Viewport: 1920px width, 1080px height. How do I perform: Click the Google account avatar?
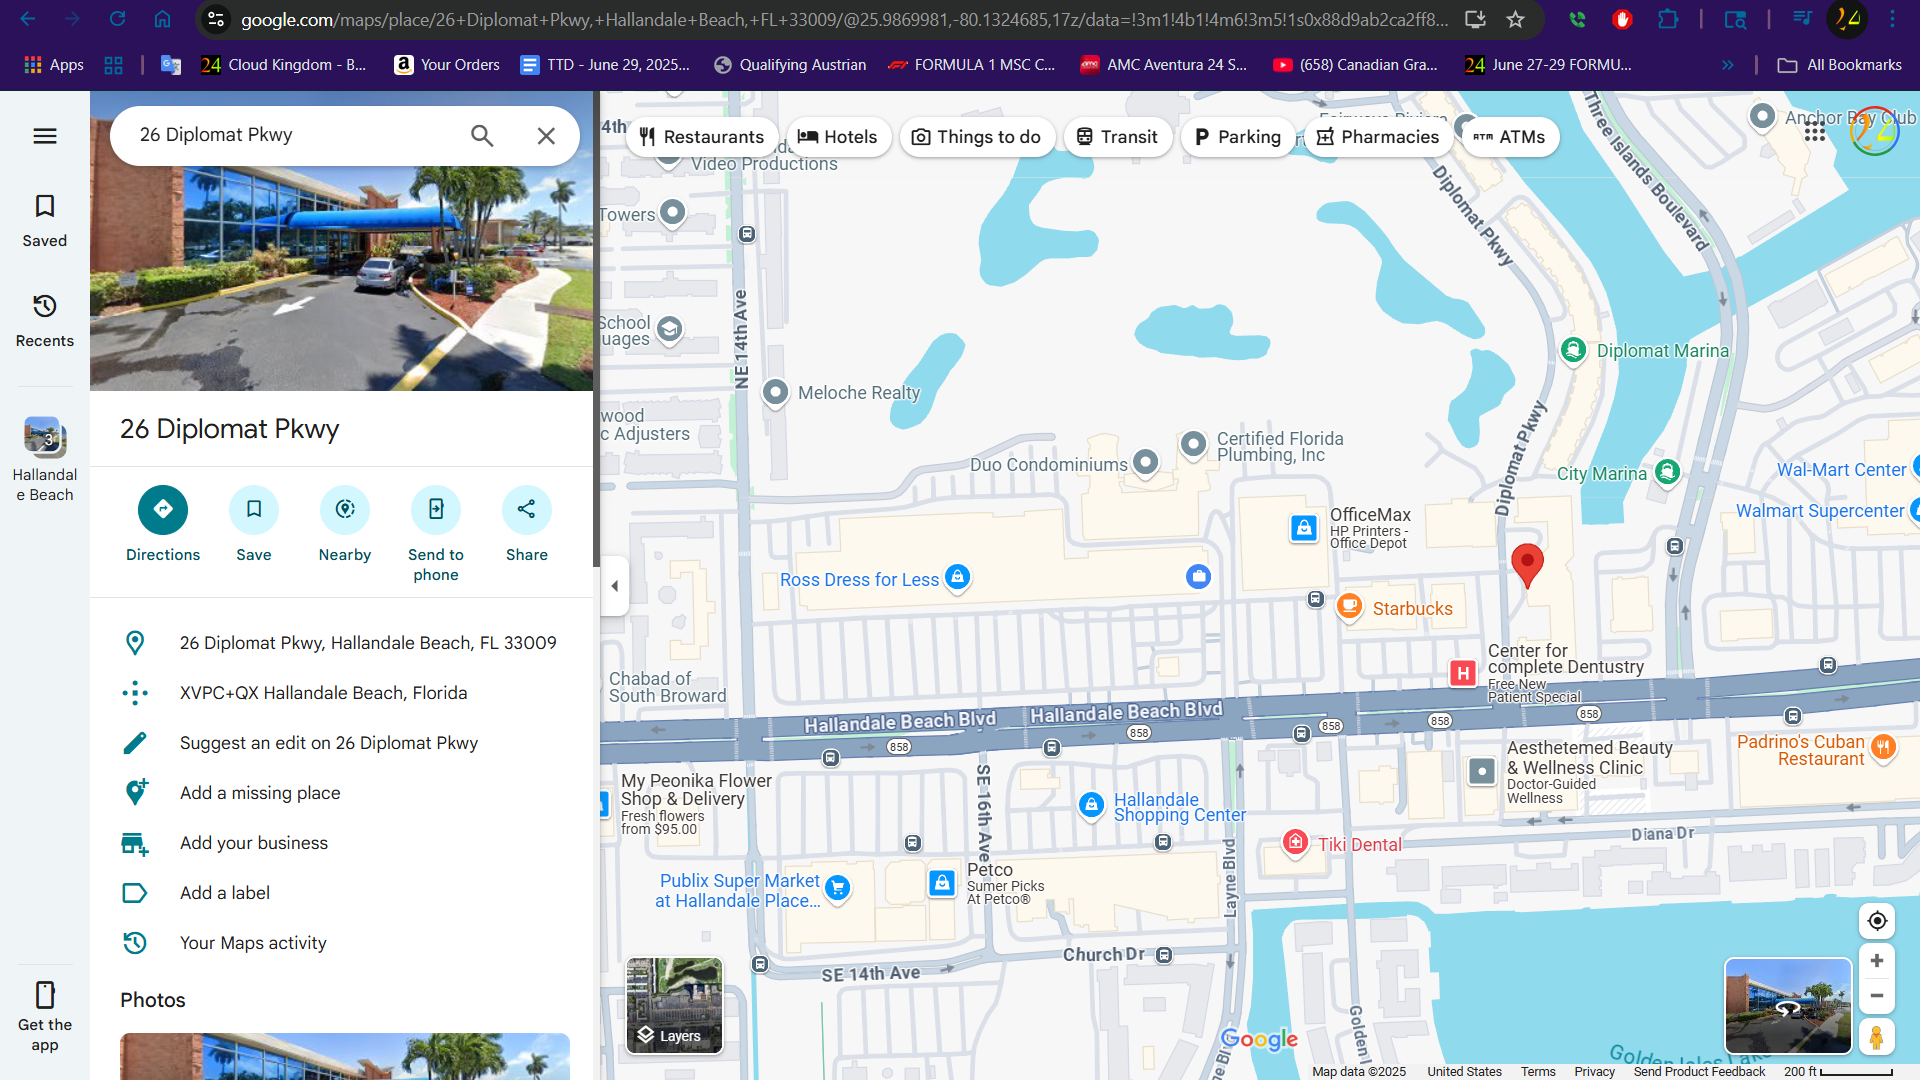click(x=1874, y=132)
